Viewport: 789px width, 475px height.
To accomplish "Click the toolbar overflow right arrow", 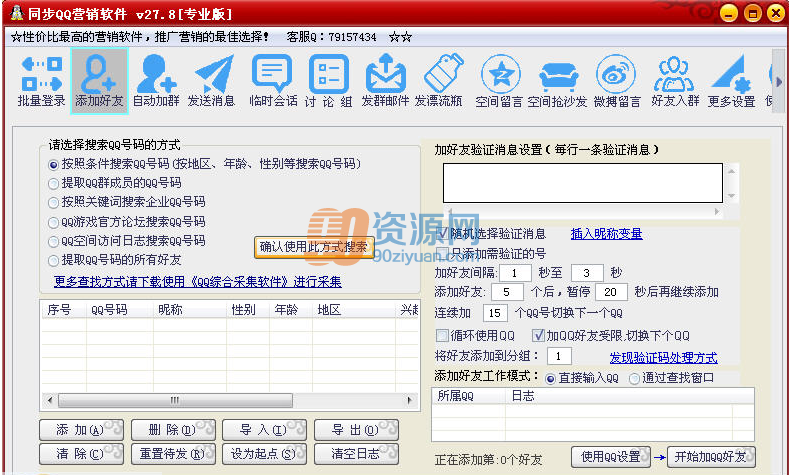I will pyautogui.click(x=779, y=82).
